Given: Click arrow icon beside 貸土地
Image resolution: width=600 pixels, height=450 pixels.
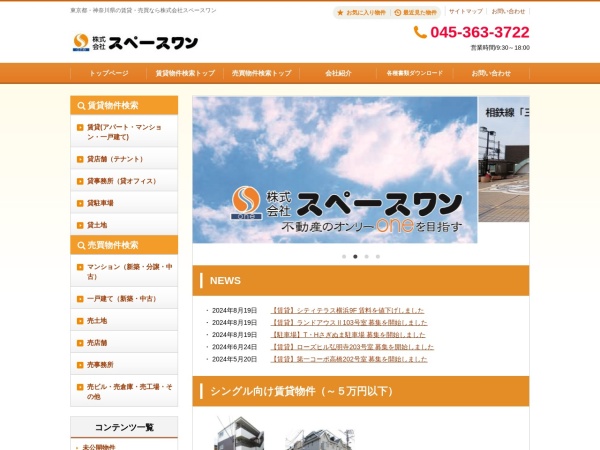Looking at the screenshot, I should click(x=80, y=225).
